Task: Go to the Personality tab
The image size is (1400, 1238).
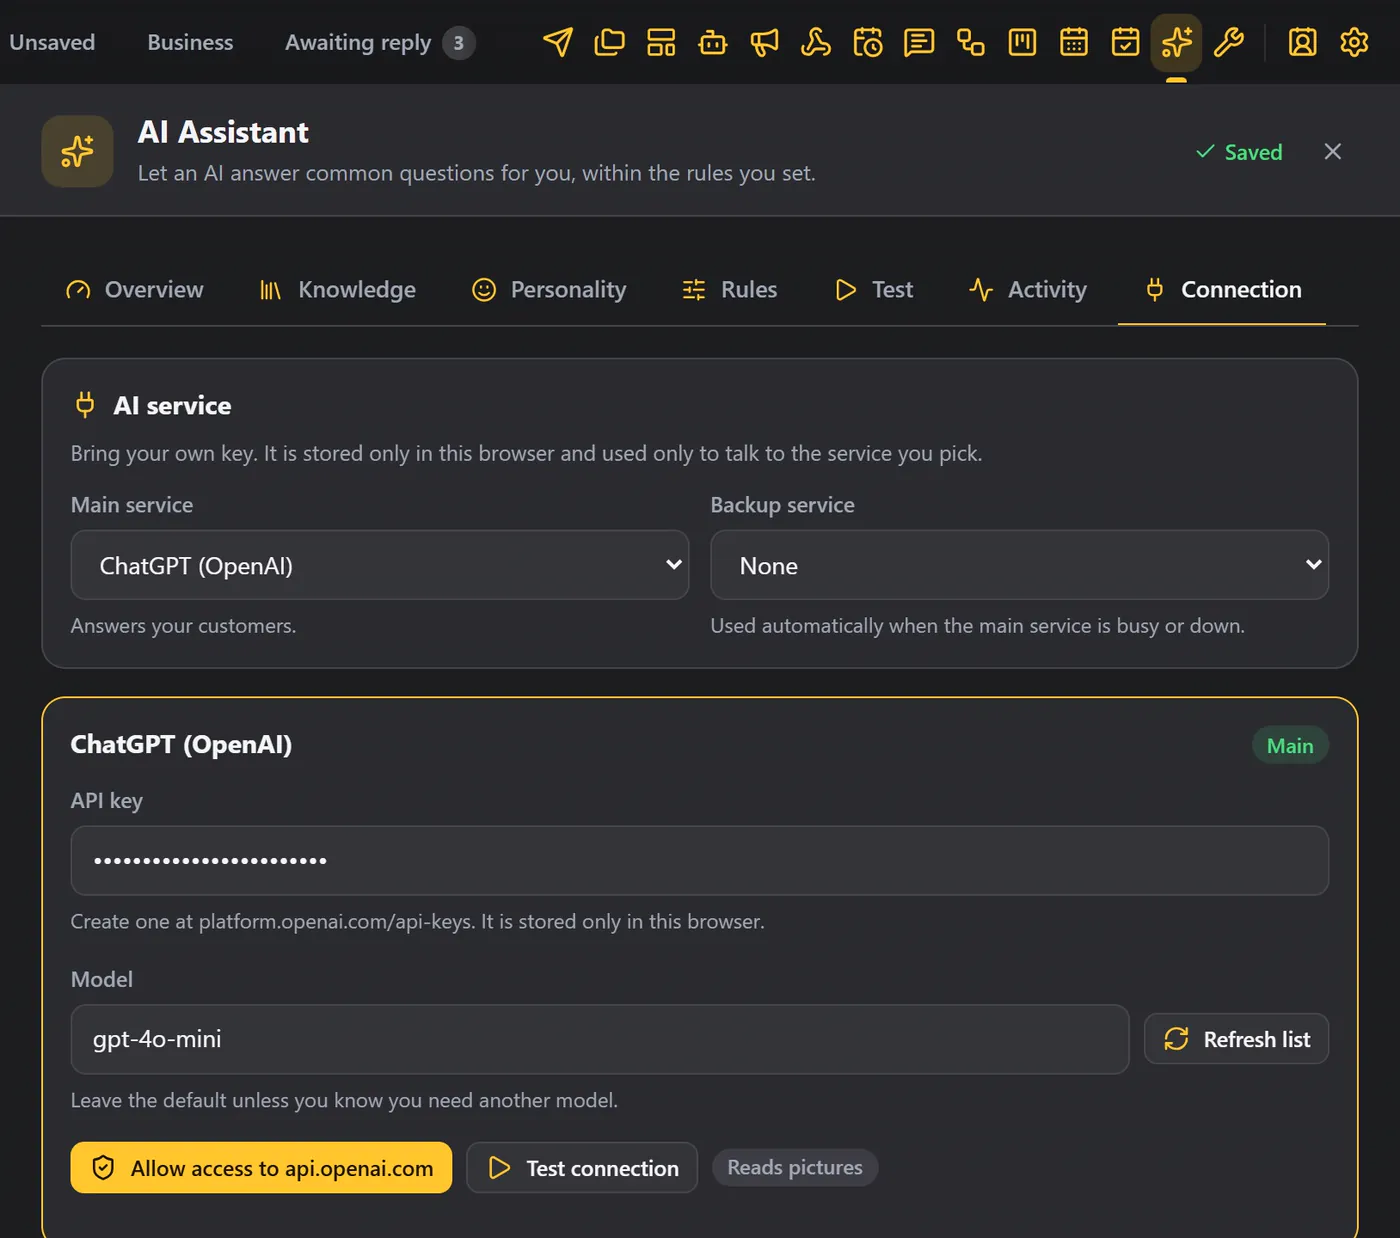Action: [549, 290]
